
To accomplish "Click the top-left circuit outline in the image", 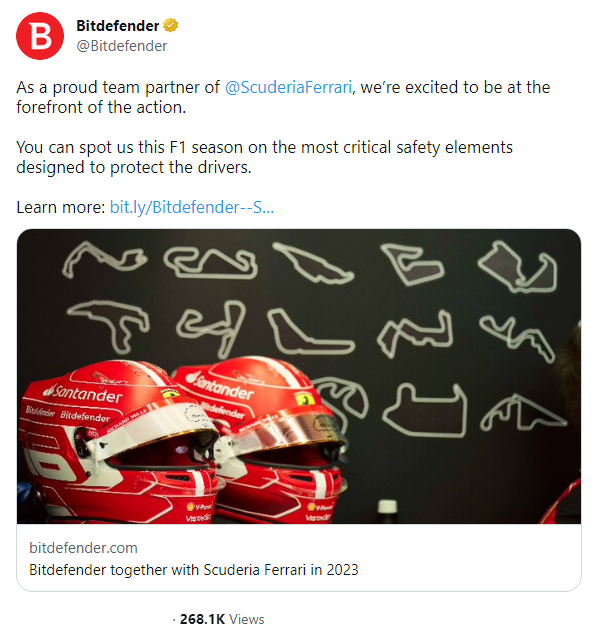I will click(104, 259).
